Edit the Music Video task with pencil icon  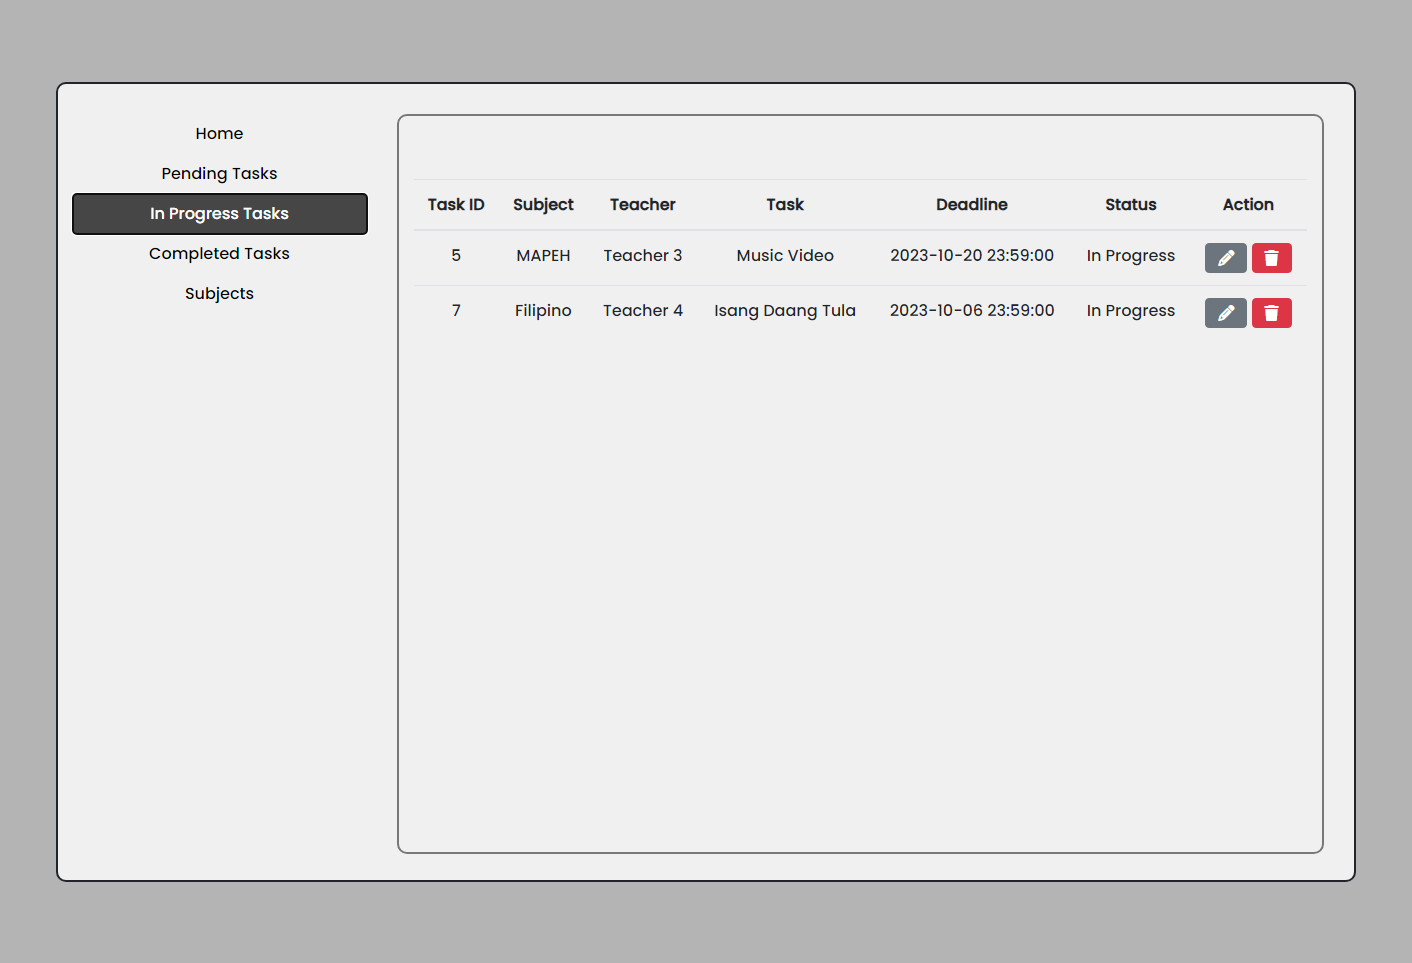coord(1225,258)
